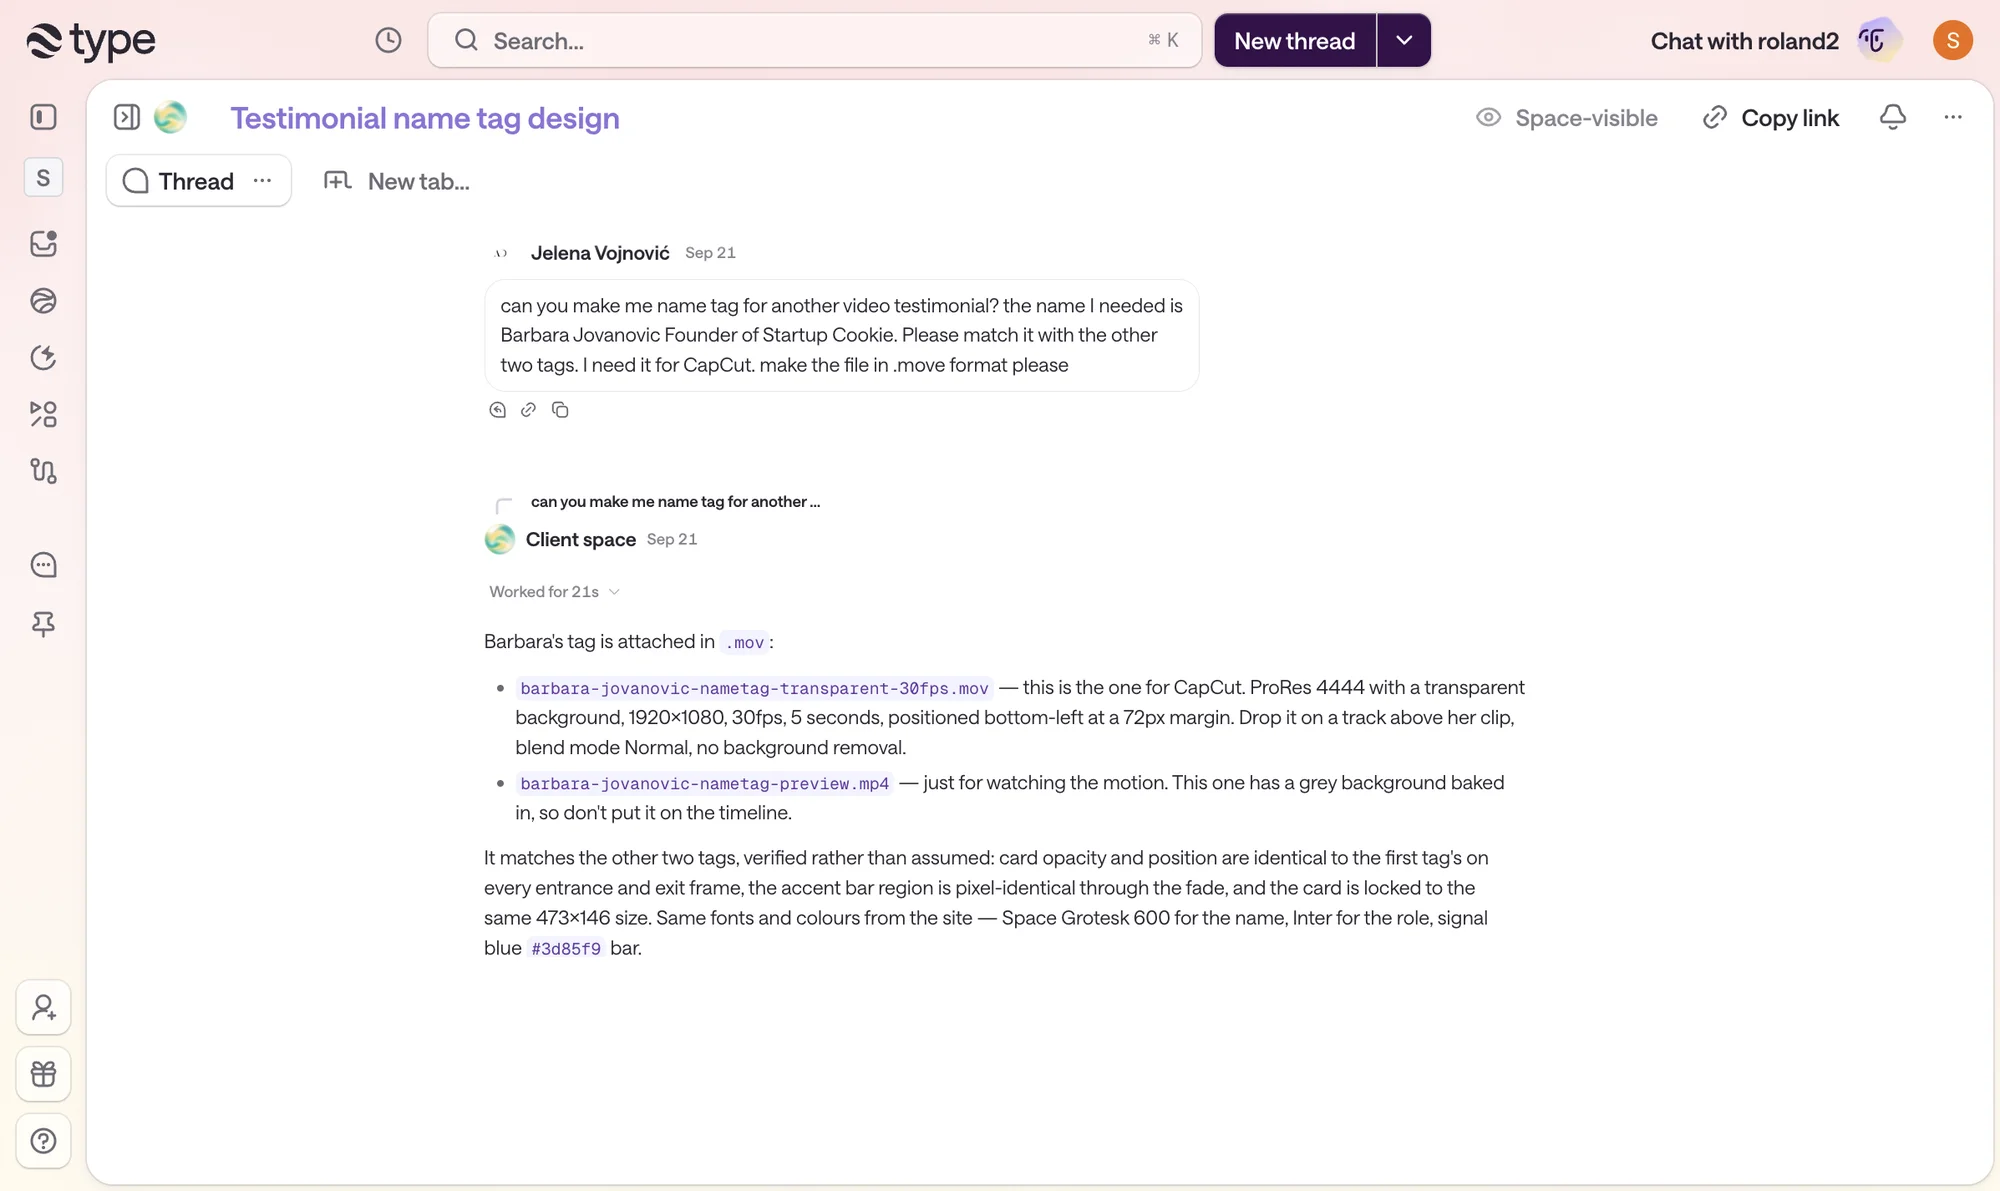Open the S workspace avatar in sidebar
This screenshot has height=1191, width=2000.
click(43, 177)
